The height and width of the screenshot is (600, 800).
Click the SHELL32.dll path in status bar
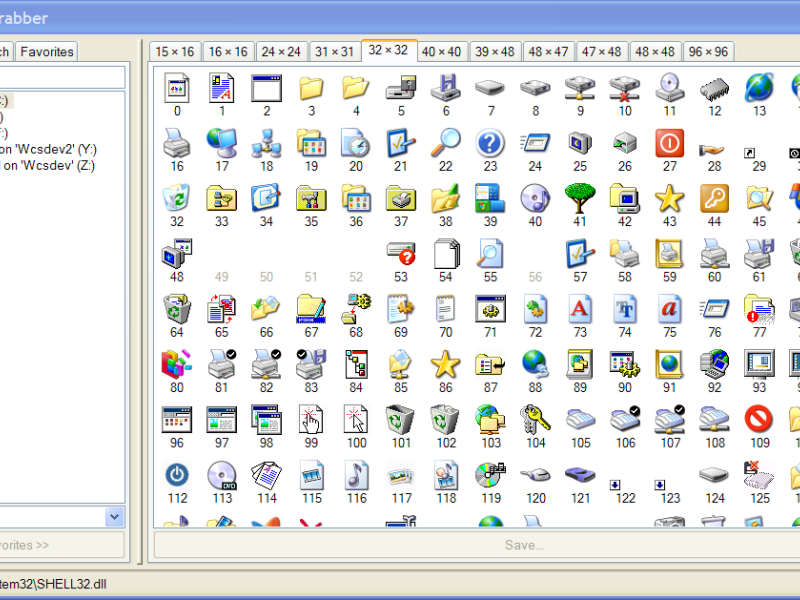tap(53, 584)
